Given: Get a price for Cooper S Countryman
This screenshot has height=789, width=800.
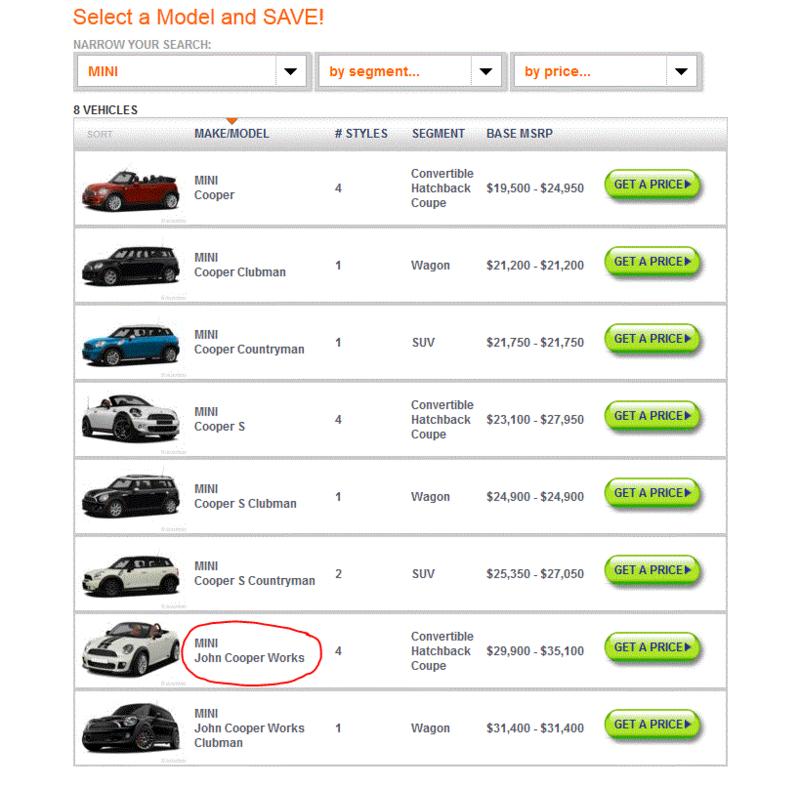Looking at the screenshot, I should click(x=652, y=571).
